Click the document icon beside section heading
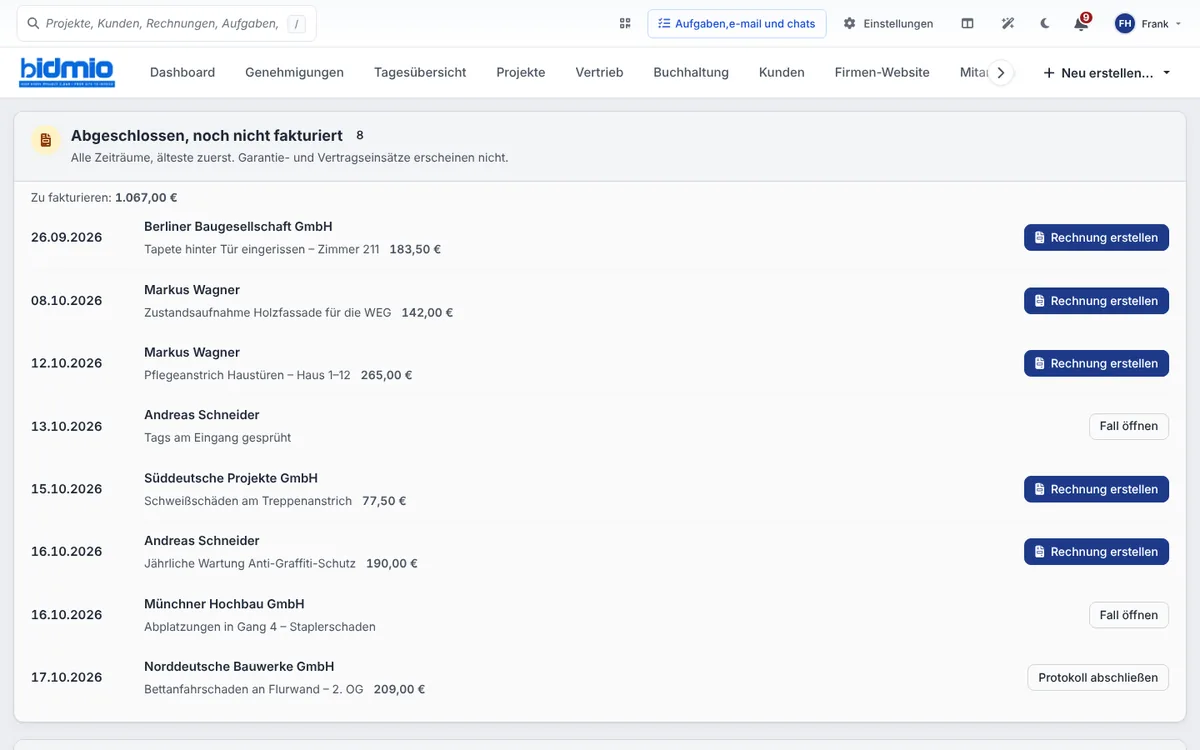Image resolution: width=1200 pixels, height=750 pixels. coord(45,141)
